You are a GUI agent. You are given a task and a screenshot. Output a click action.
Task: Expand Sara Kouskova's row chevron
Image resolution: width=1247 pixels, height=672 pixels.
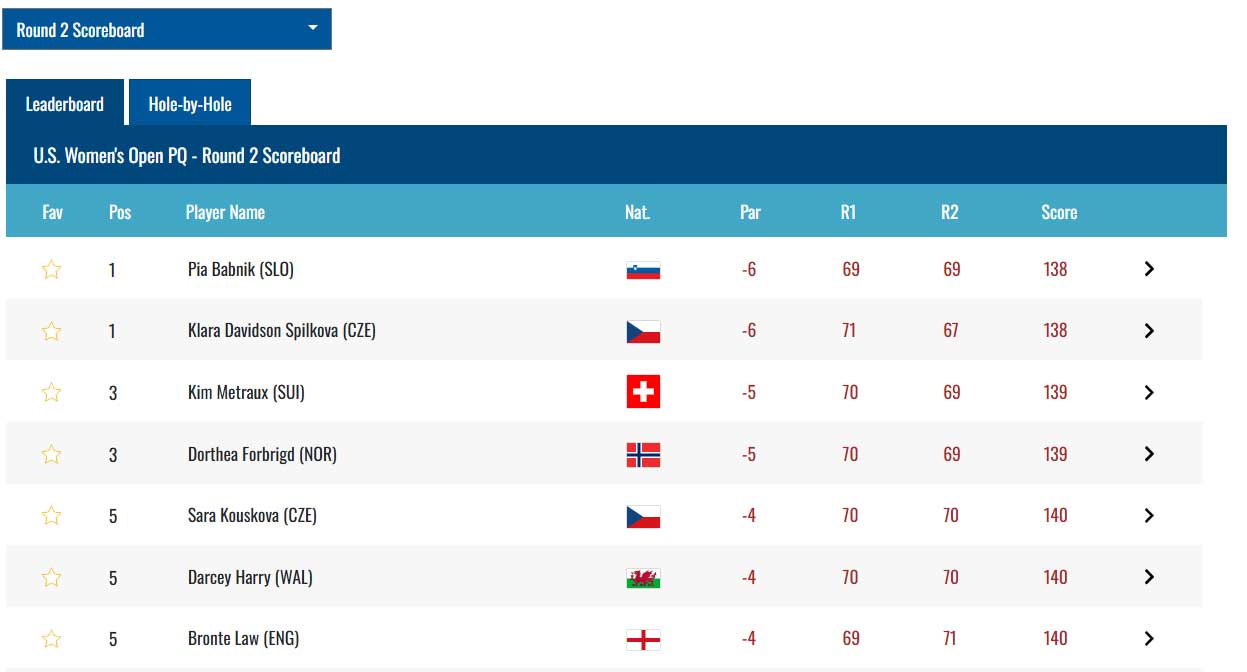(x=1149, y=516)
